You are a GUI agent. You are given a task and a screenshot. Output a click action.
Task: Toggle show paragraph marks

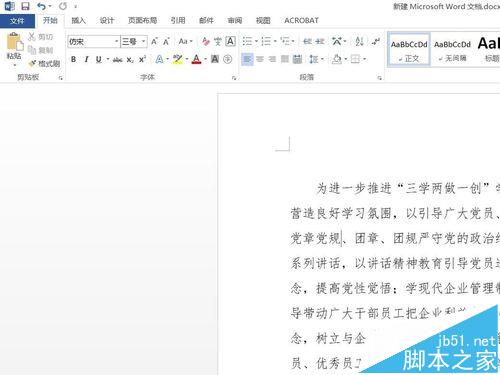376,41
